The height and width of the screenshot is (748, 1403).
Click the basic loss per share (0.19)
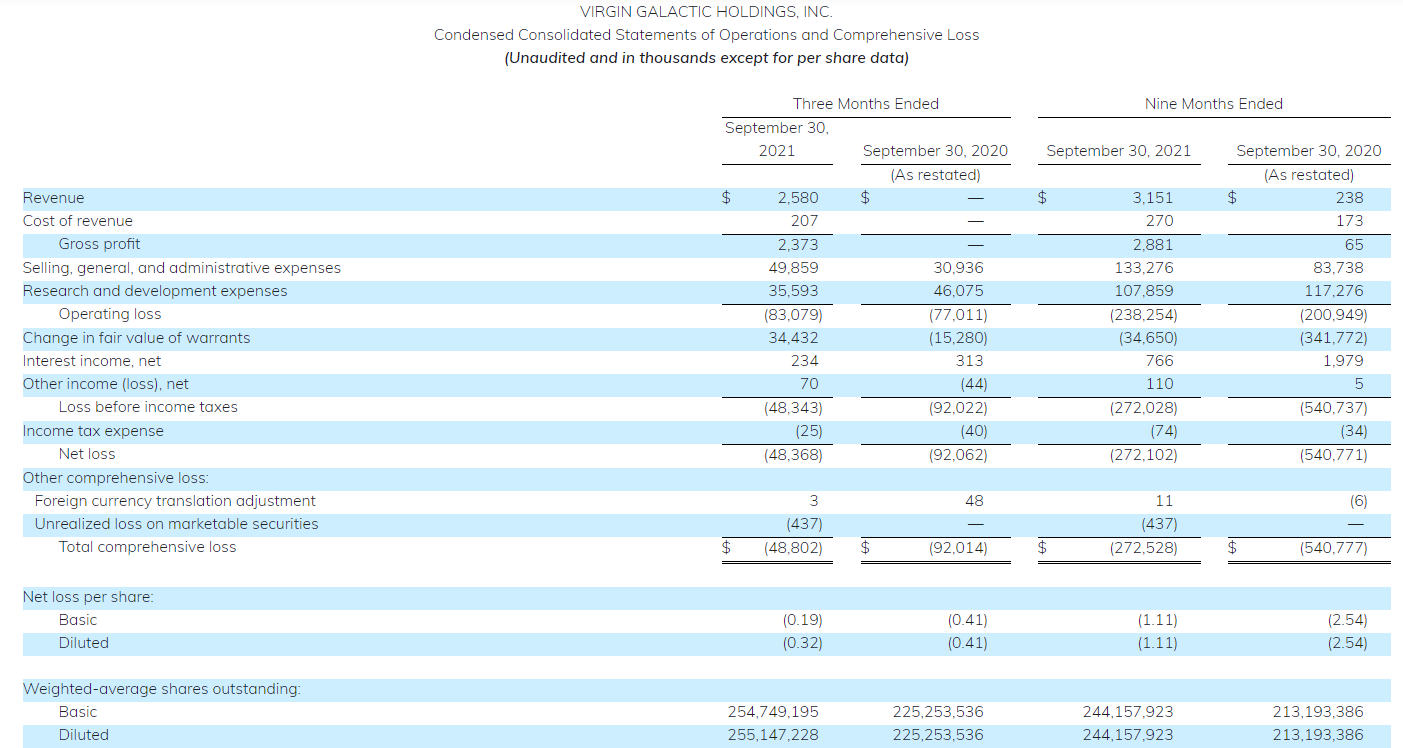pos(802,620)
